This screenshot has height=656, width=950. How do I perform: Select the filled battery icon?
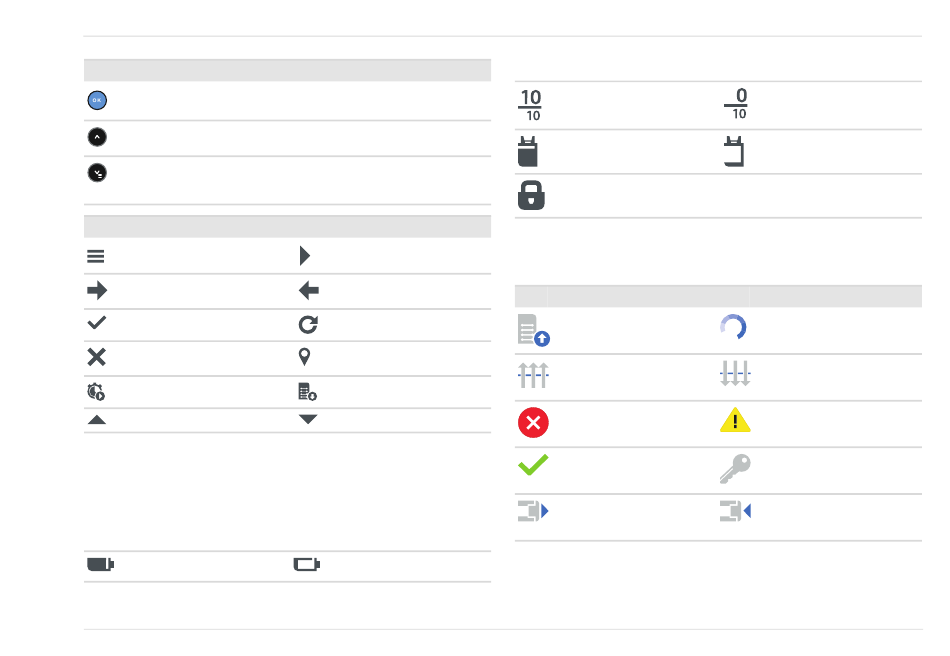(x=101, y=565)
